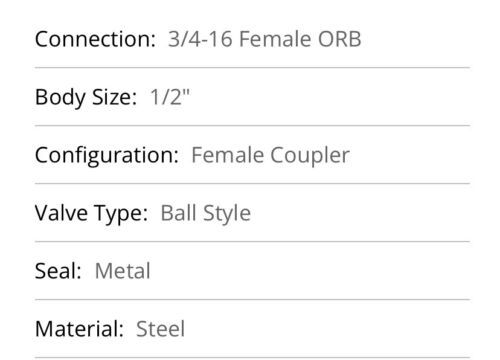Click the divider line below Connection row
The width and height of the screenshot is (500, 360).
[x=252, y=67]
